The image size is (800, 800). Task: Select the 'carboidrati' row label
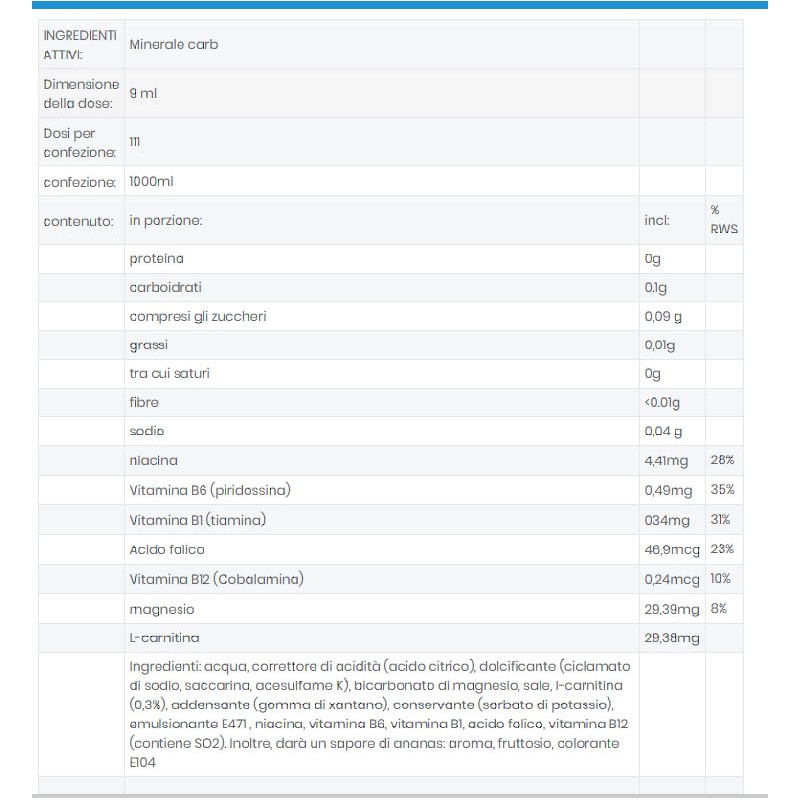(x=165, y=287)
